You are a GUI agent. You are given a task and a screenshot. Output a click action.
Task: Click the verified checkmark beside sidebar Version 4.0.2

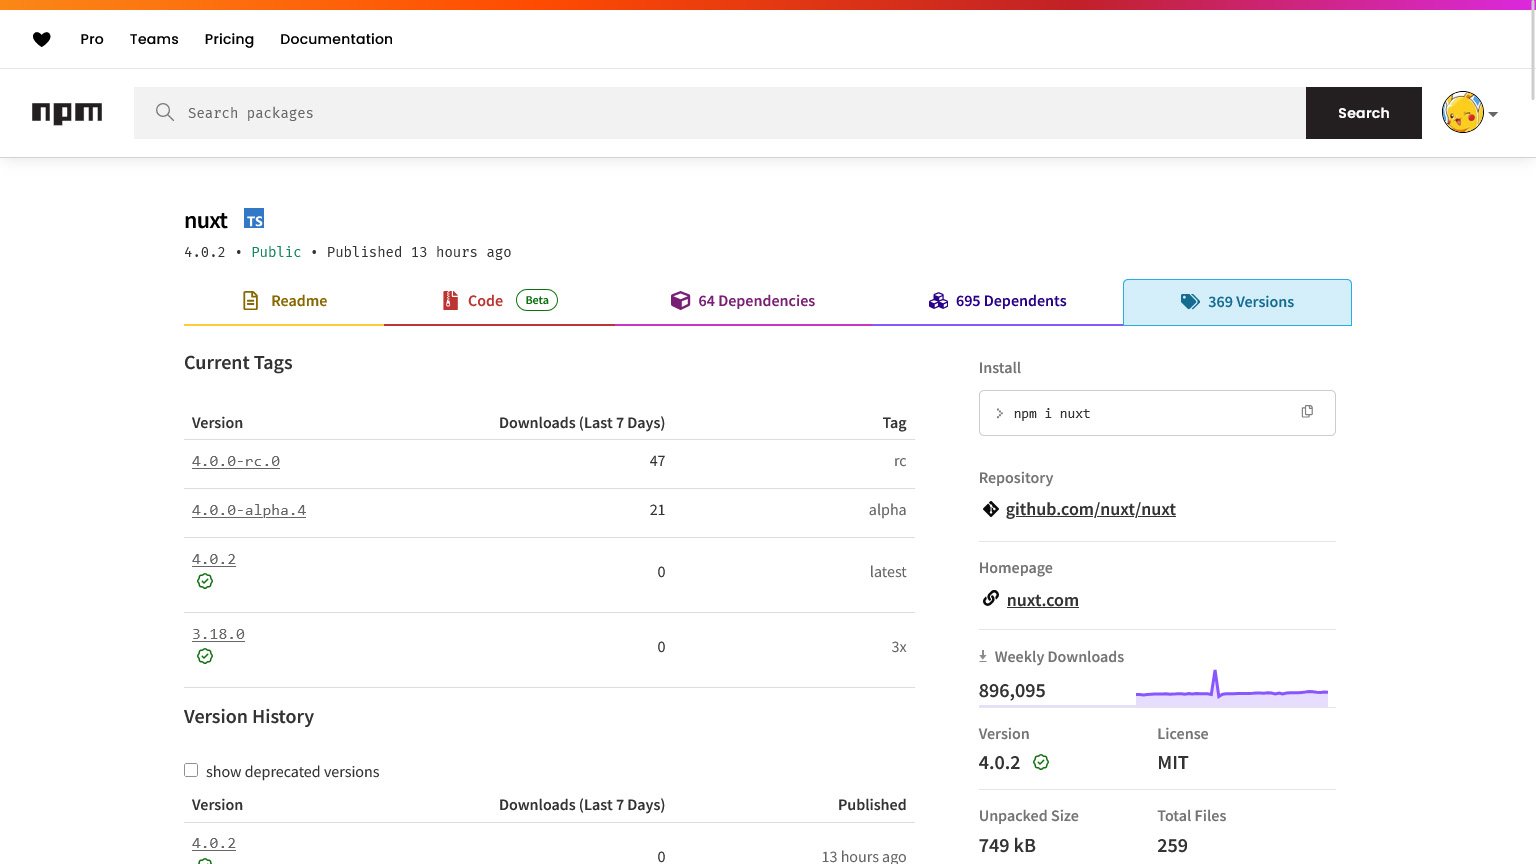(x=1041, y=762)
